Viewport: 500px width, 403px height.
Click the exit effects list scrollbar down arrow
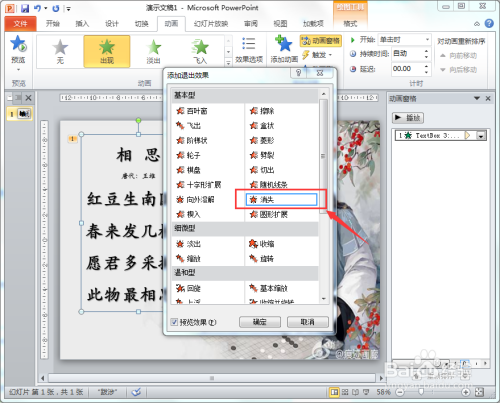tap(323, 299)
